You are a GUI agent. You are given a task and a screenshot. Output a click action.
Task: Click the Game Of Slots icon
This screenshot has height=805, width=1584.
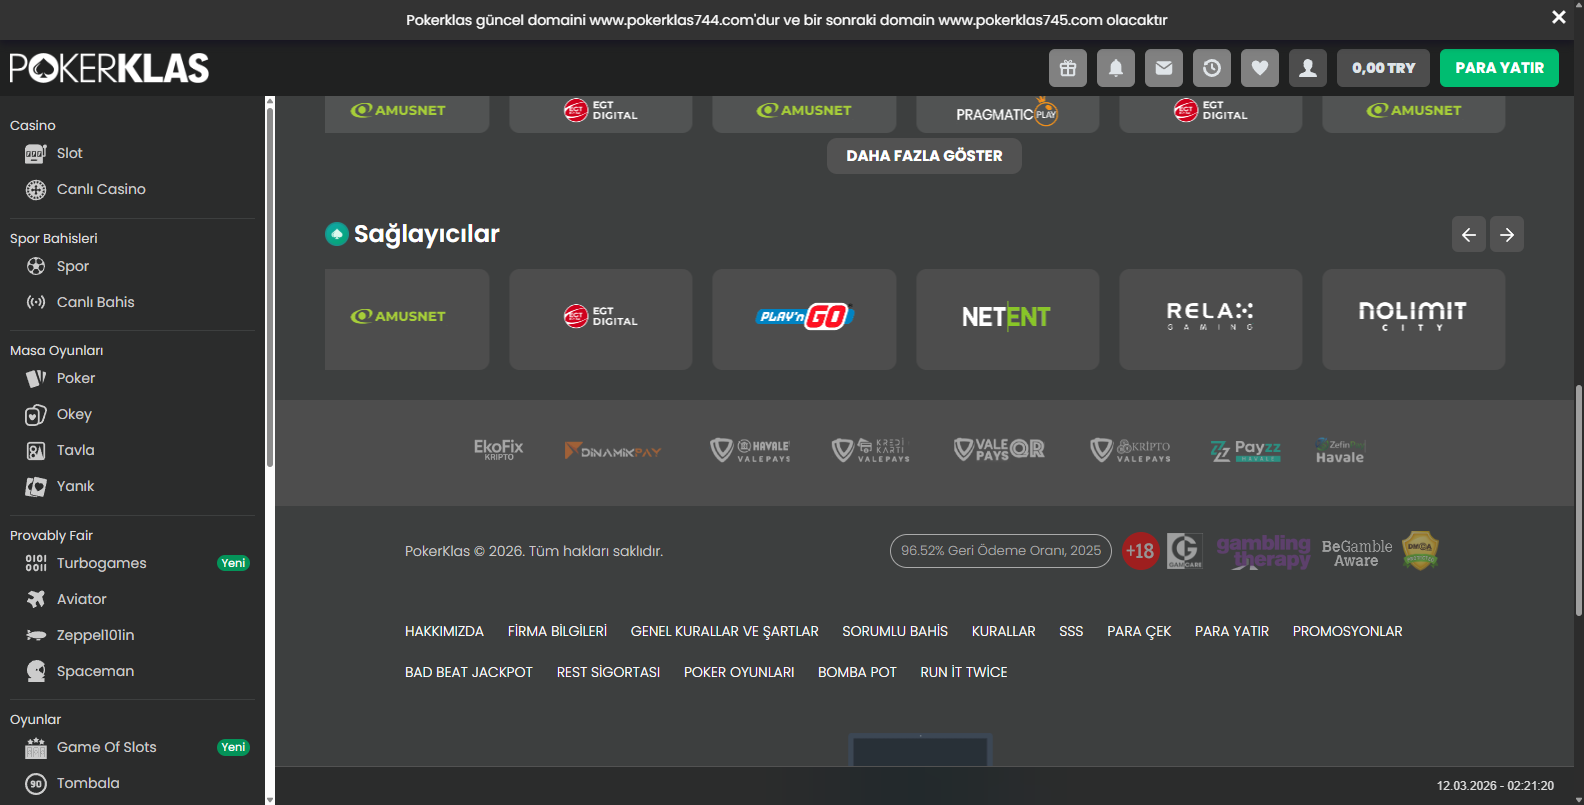36,748
